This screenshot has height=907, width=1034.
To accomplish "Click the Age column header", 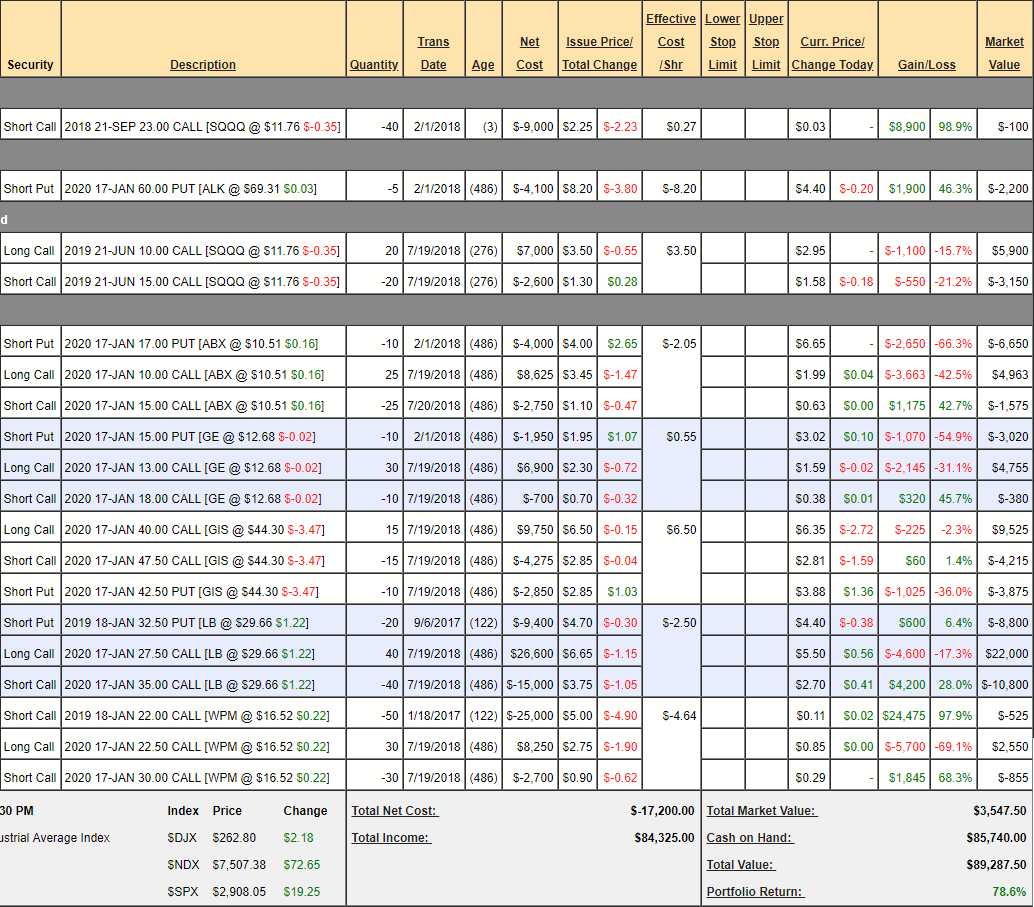I will [x=483, y=65].
